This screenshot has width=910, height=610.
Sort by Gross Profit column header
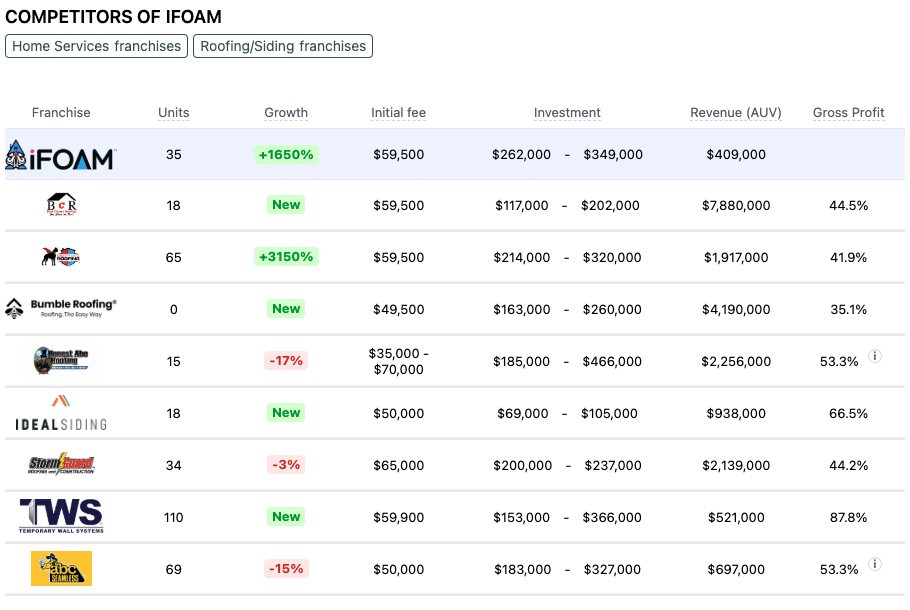pyautogui.click(x=848, y=113)
